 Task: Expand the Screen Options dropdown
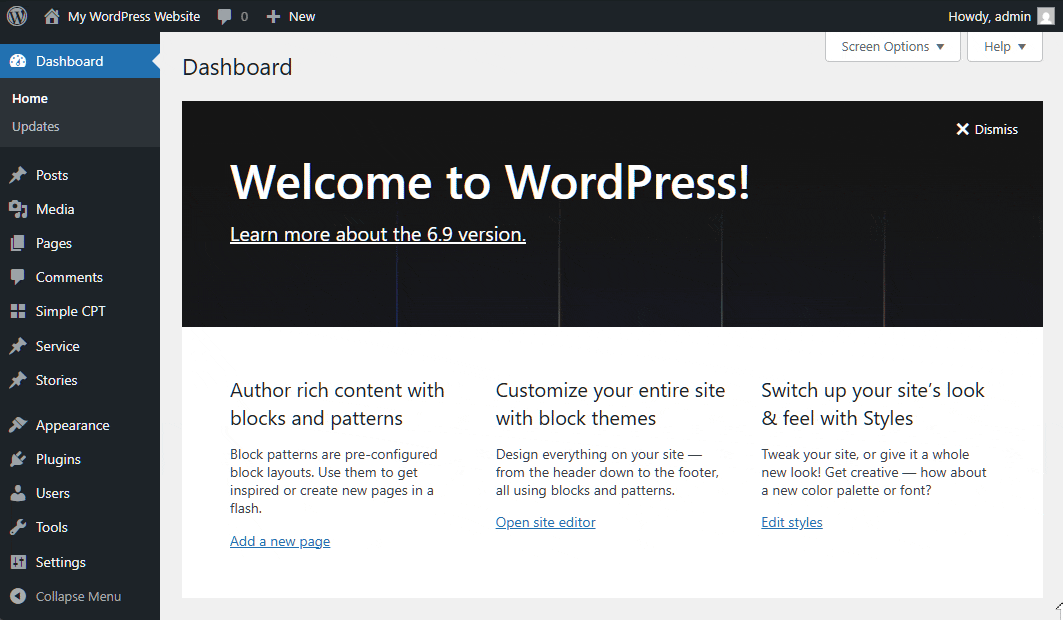(892, 47)
